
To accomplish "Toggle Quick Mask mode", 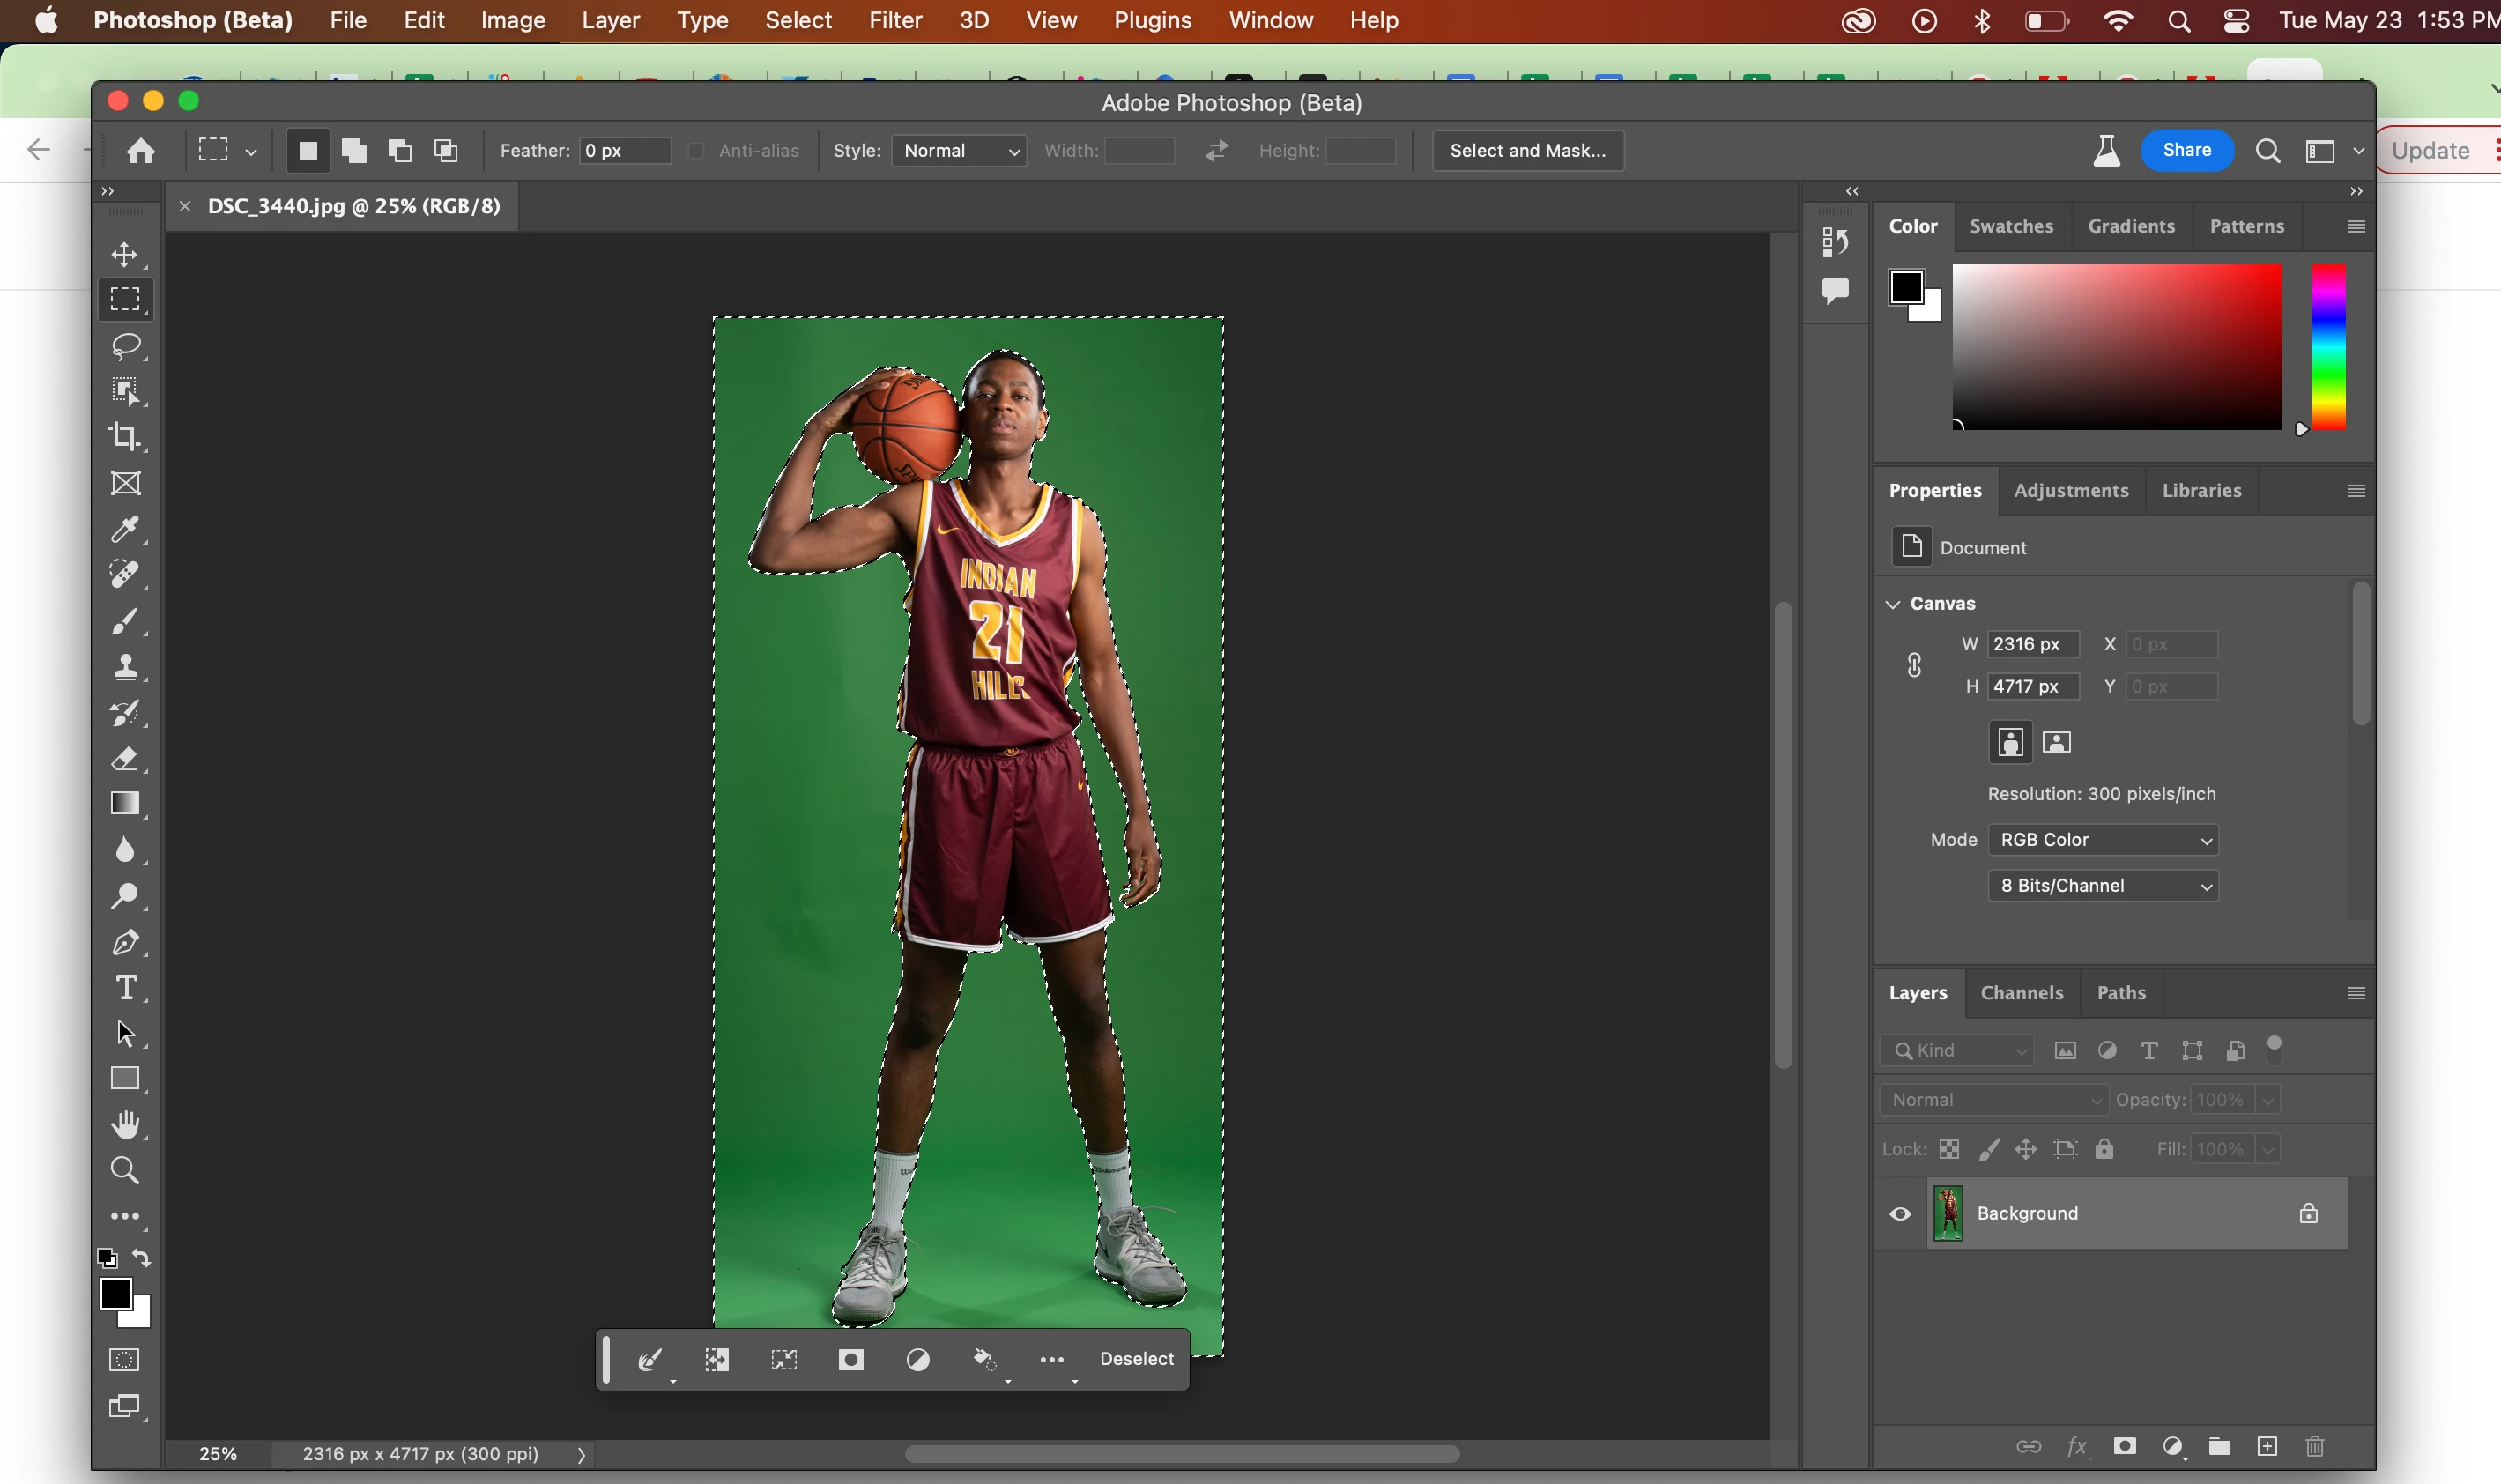I will pos(125,1360).
